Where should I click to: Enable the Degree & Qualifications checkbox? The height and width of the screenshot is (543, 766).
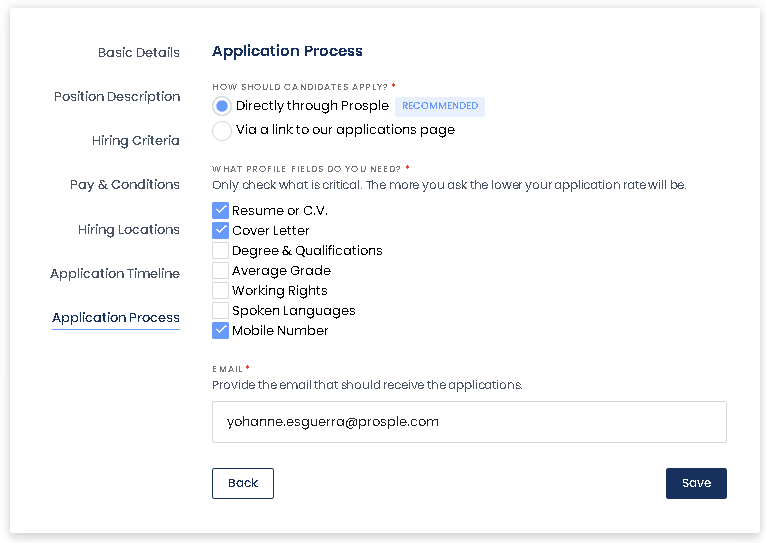(221, 251)
